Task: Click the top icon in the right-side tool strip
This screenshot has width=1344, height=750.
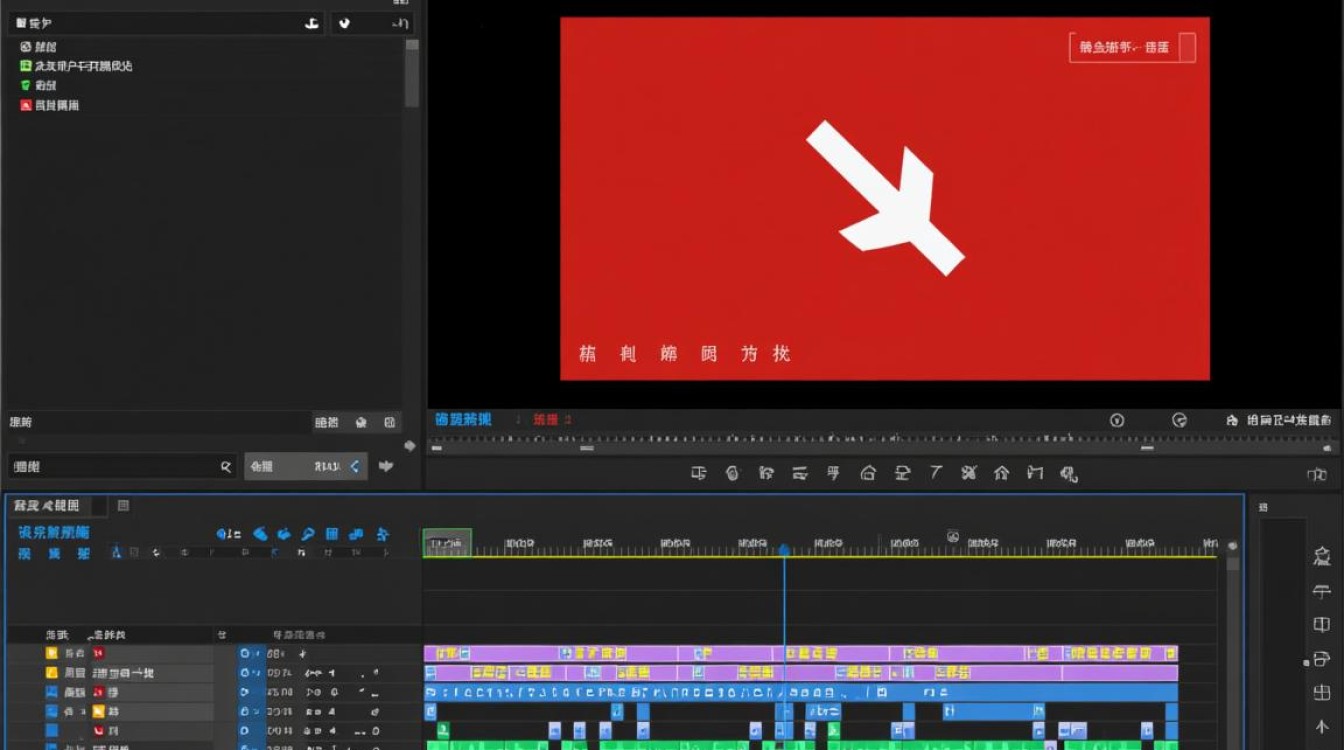Action: (1322, 556)
